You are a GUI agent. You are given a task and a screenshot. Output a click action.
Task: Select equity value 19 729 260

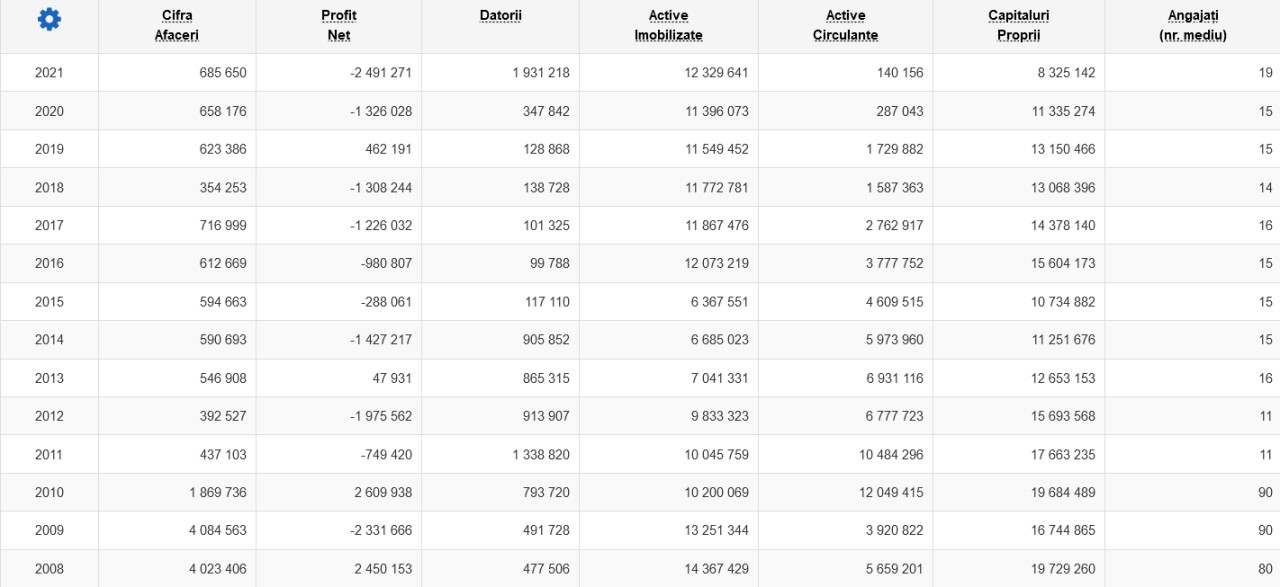click(1064, 568)
